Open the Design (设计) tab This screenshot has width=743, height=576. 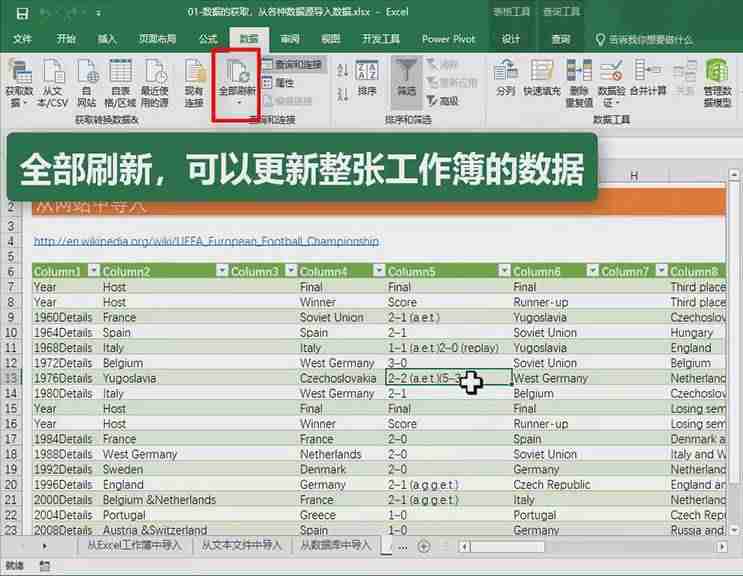click(511, 39)
